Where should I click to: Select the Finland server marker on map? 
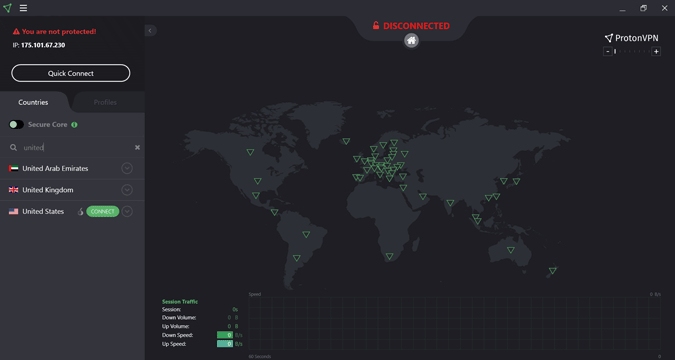tap(394, 143)
